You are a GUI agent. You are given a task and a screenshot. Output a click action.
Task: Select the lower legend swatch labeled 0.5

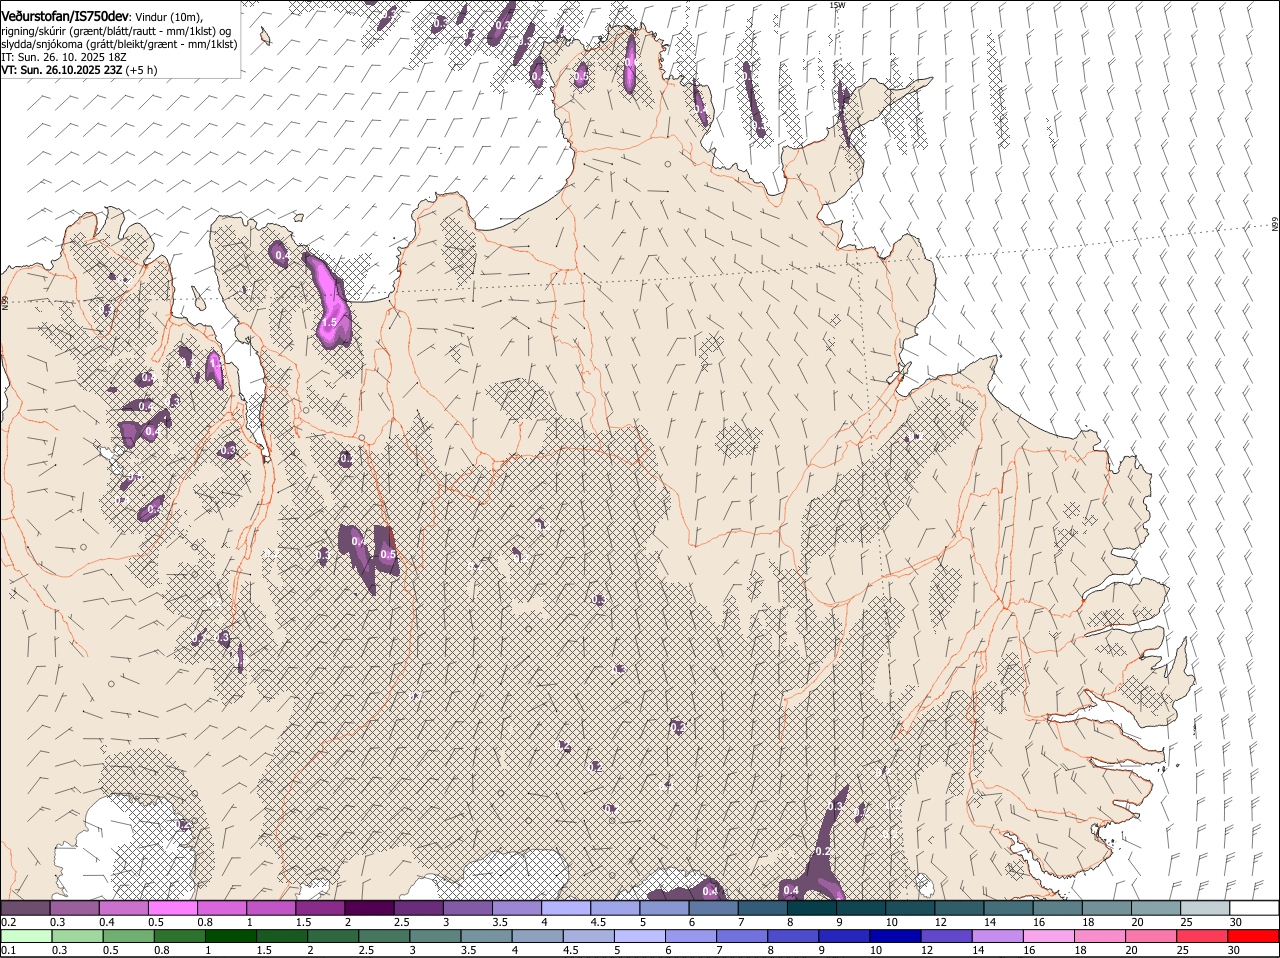(x=128, y=937)
